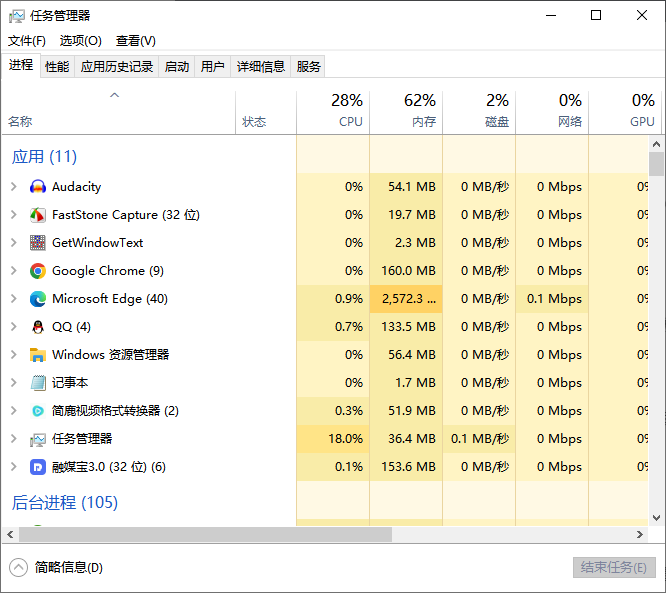Image resolution: width=666 pixels, height=593 pixels.
Task: Click the QQ penguin icon
Action: [38, 327]
